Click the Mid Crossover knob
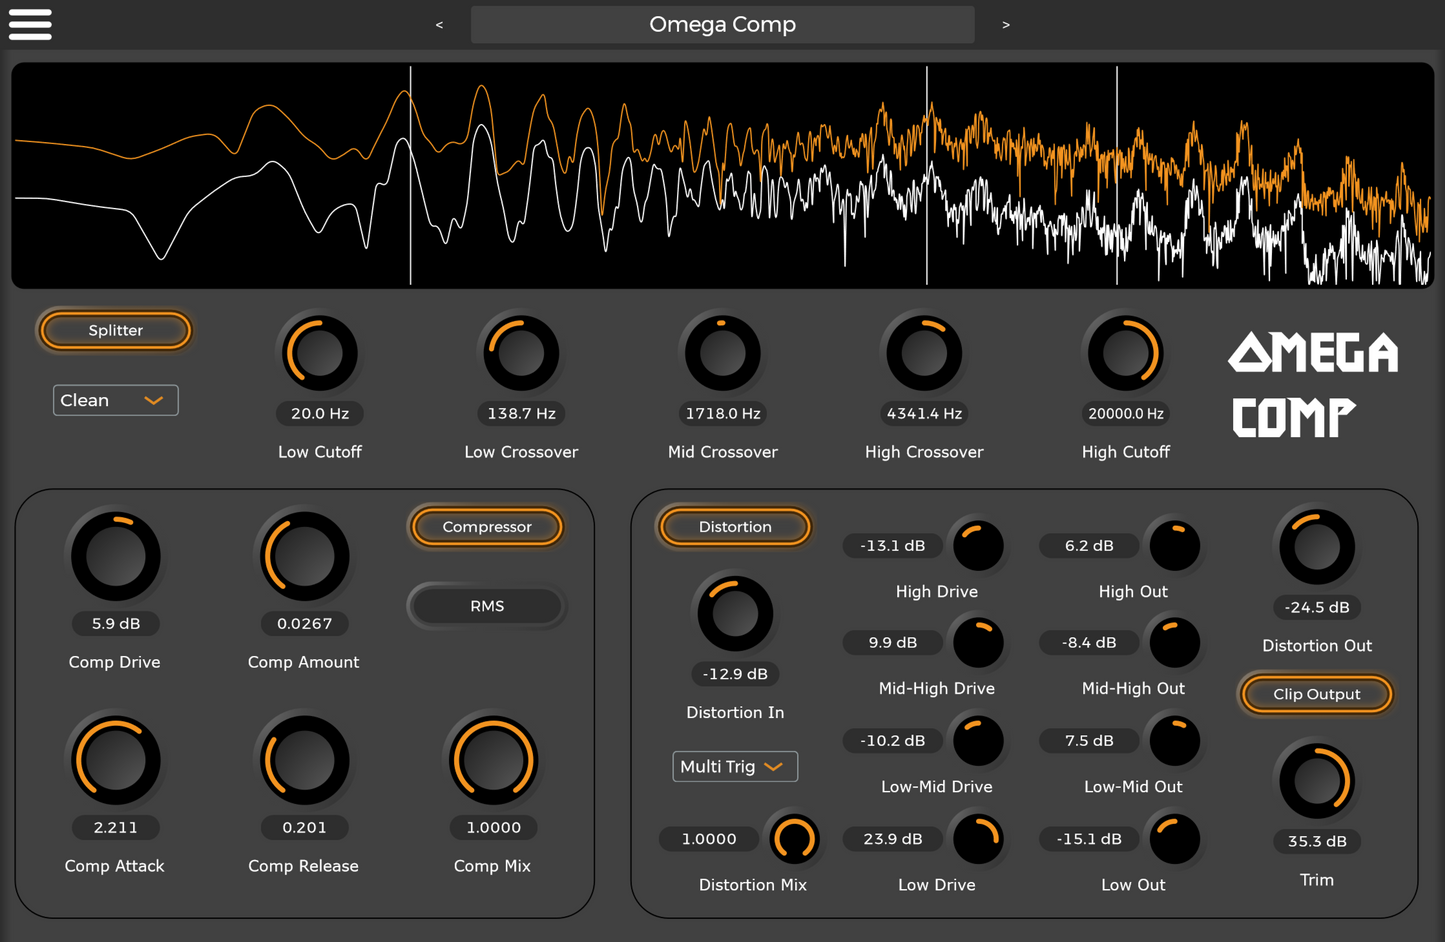The width and height of the screenshot is (1445, 942). 722,354
